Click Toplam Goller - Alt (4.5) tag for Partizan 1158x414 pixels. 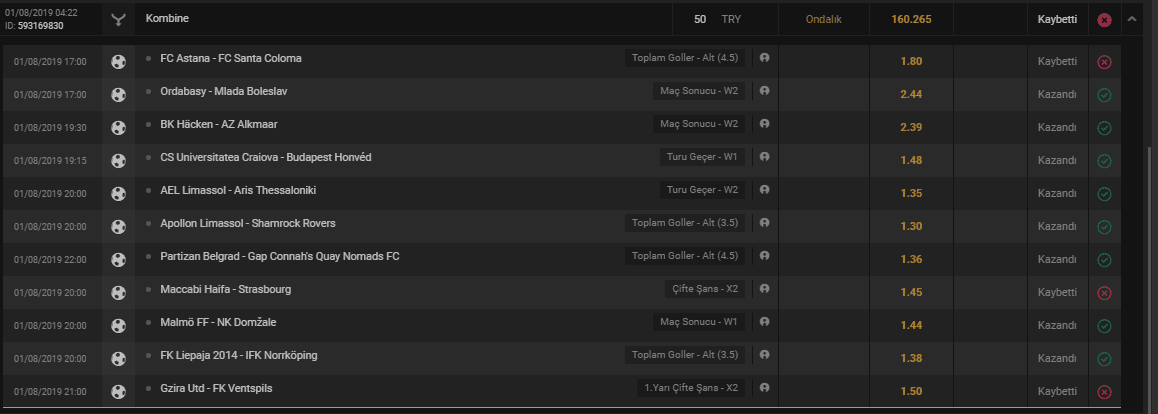point(685,256)
